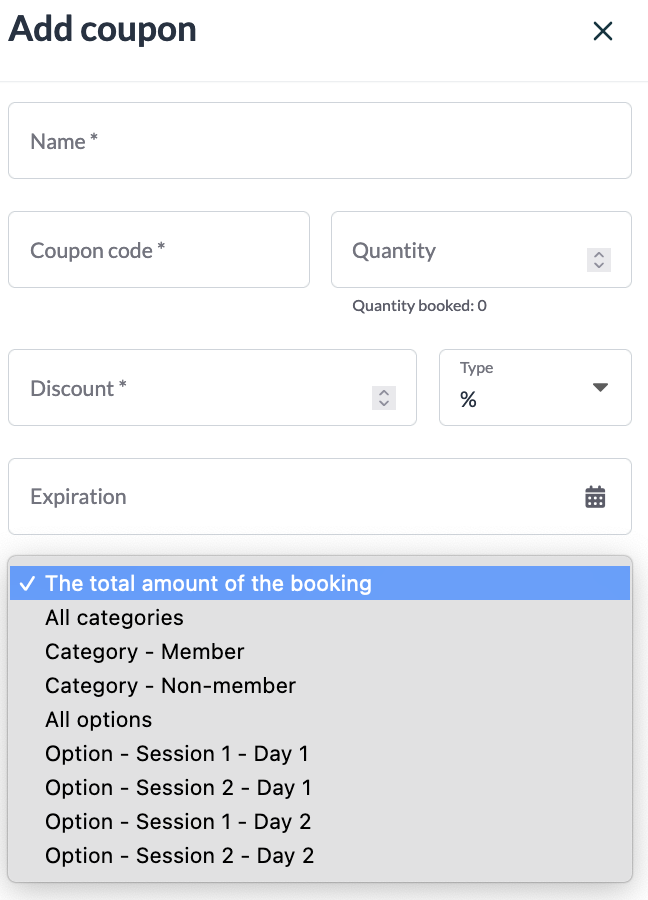
Task: Select 'Option - Session 2 - Day 2'
Action: point(179,856)
